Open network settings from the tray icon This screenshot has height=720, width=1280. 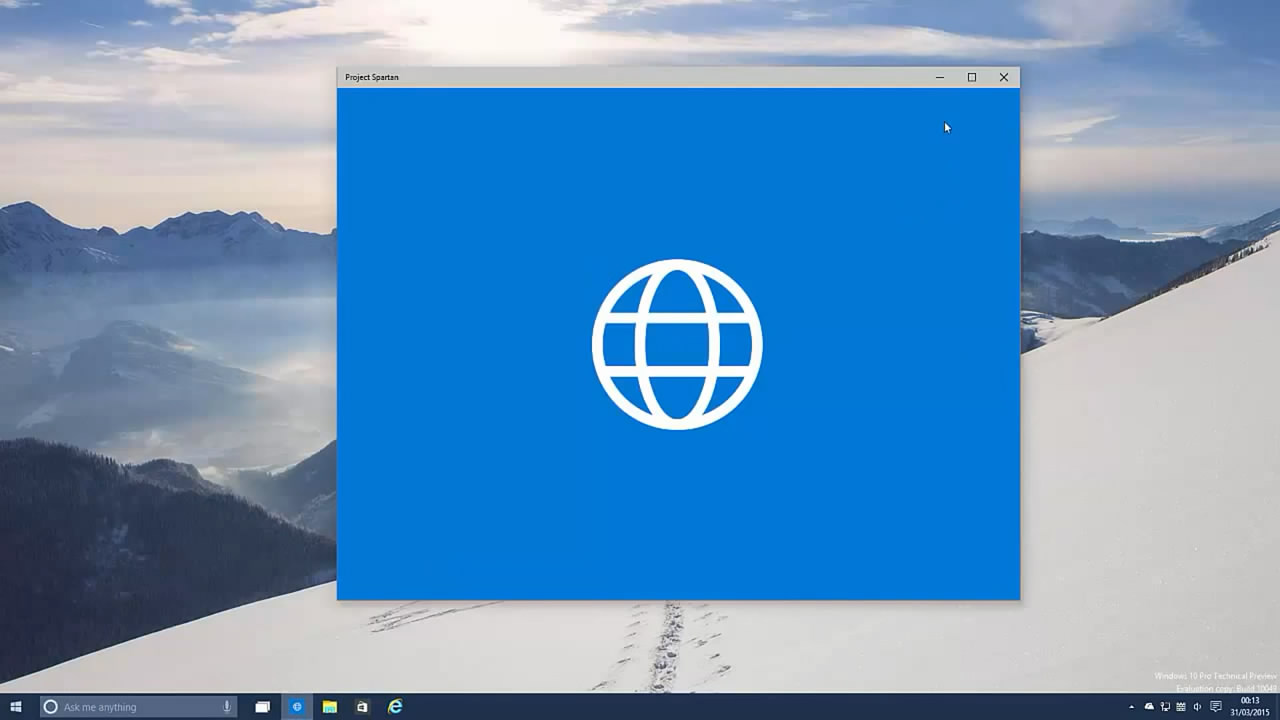[1166, 707]
